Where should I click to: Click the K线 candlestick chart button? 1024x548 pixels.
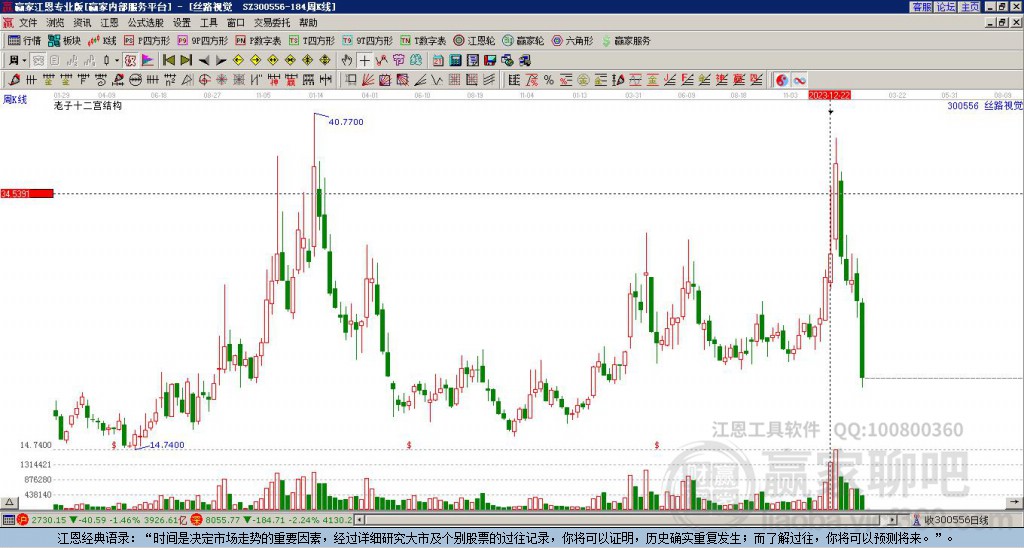[103, 40]
